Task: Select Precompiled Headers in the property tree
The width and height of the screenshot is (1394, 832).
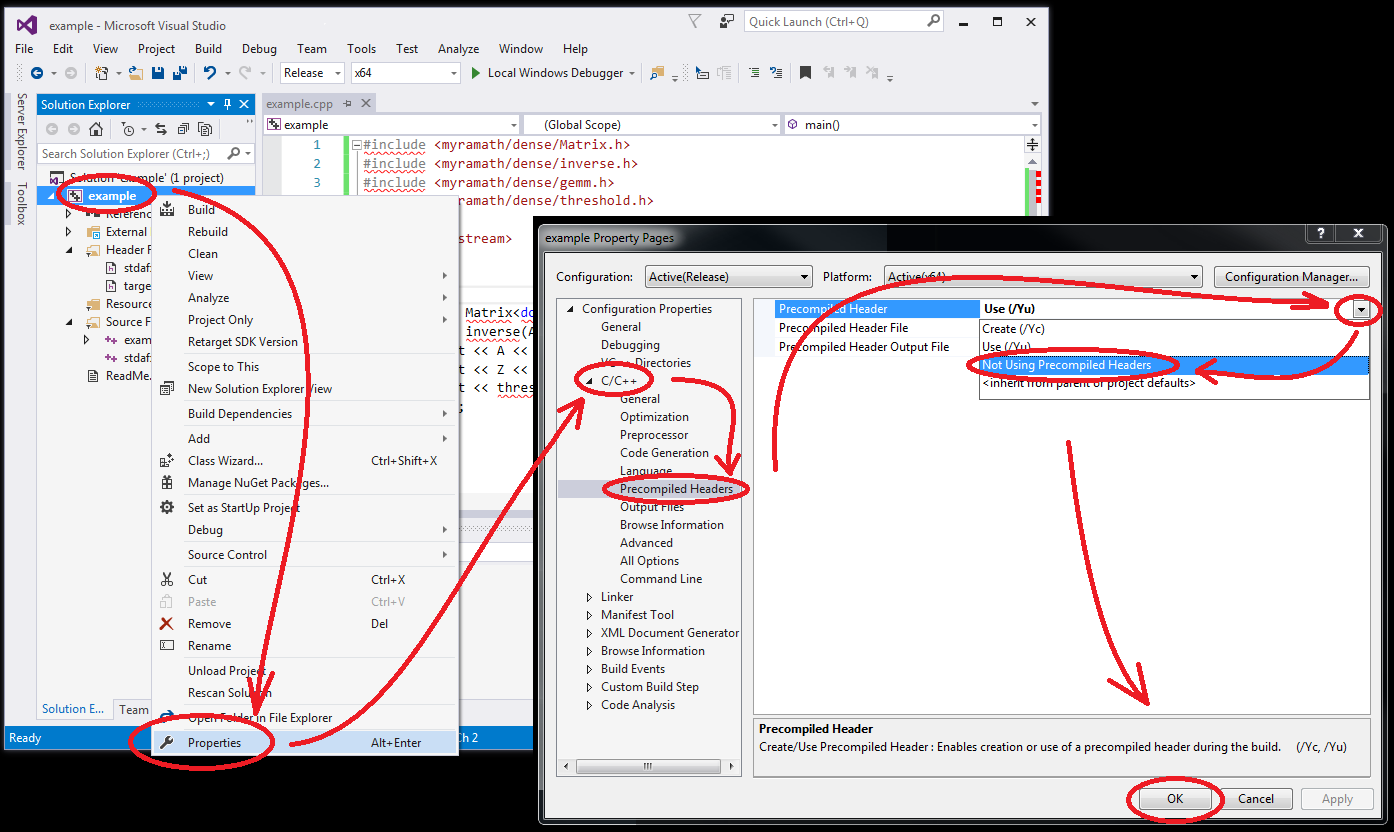Action: click(x=676, y=489)
